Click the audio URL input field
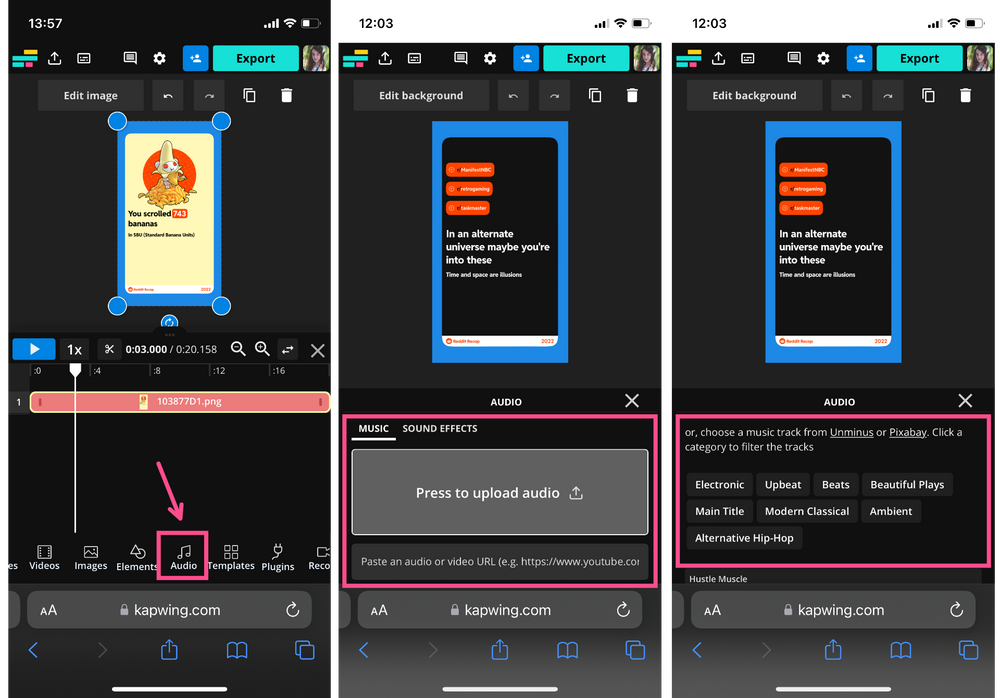 [500, 563]
